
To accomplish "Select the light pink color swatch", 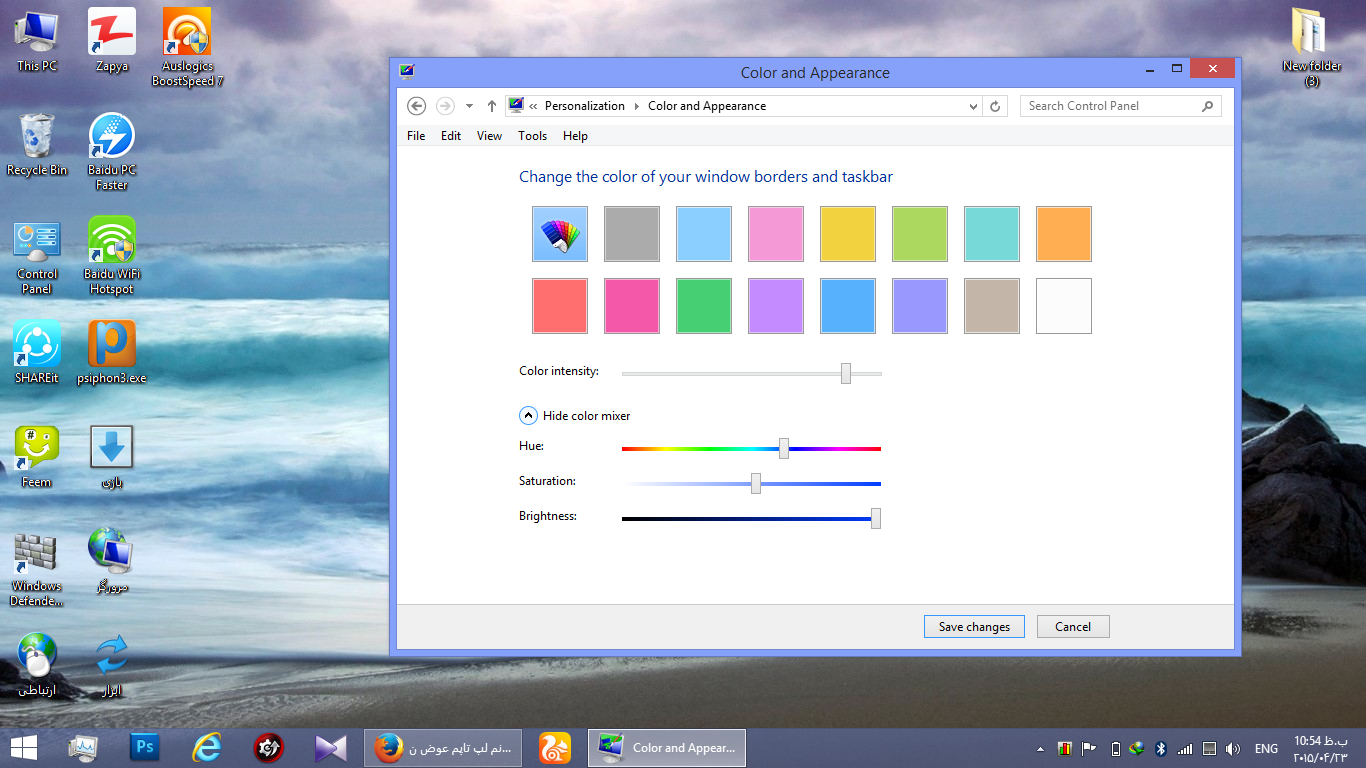I will tap(776, 234).
